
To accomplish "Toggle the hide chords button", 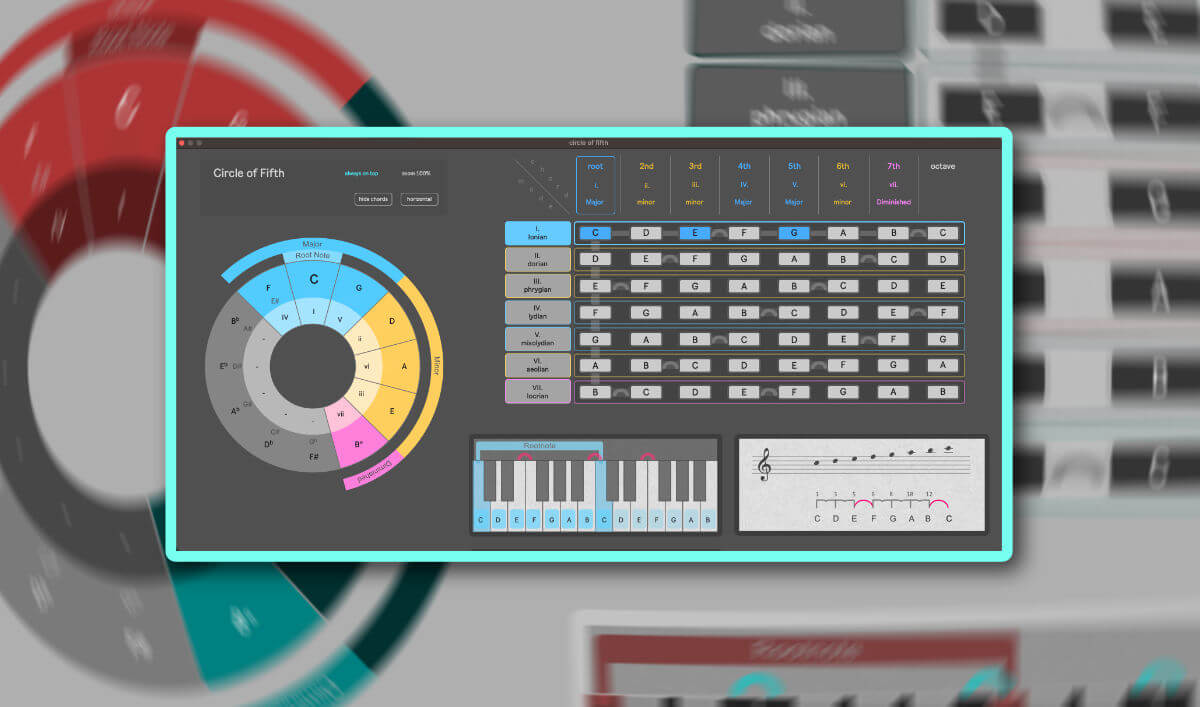I will click(373, 199).
